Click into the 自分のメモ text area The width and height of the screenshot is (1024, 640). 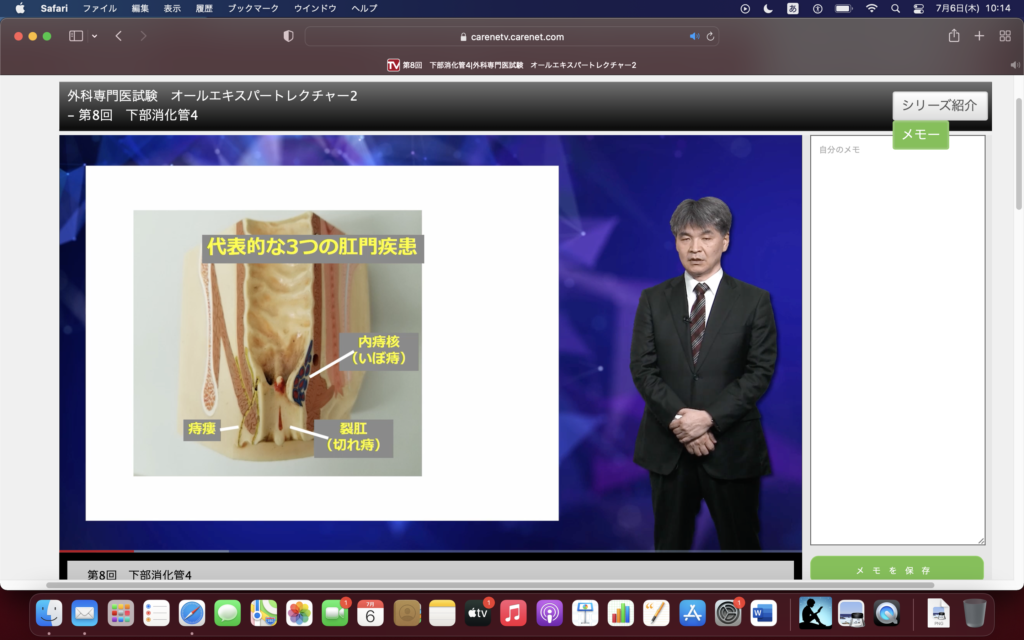[x=897, y=340]
